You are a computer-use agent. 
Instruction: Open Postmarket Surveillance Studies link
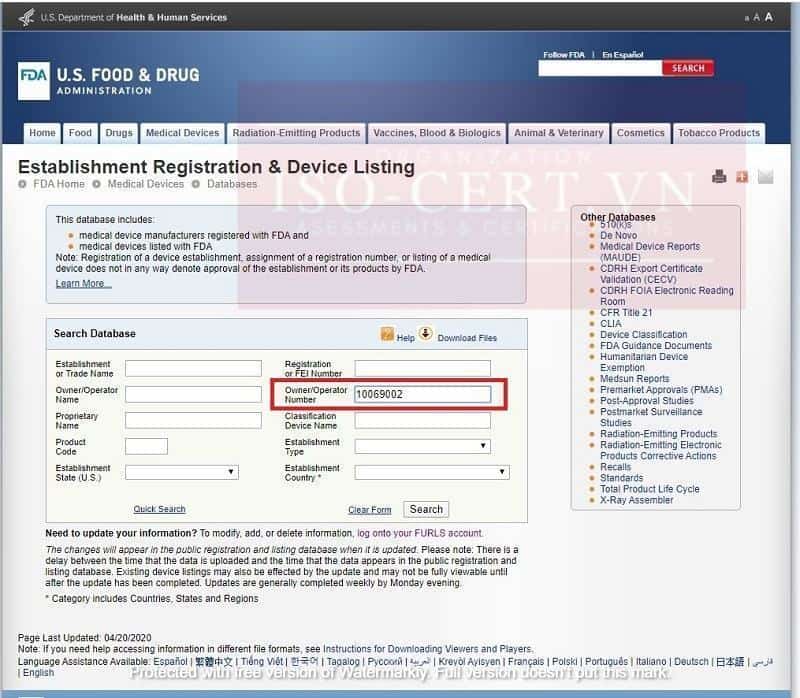(651, 417)
